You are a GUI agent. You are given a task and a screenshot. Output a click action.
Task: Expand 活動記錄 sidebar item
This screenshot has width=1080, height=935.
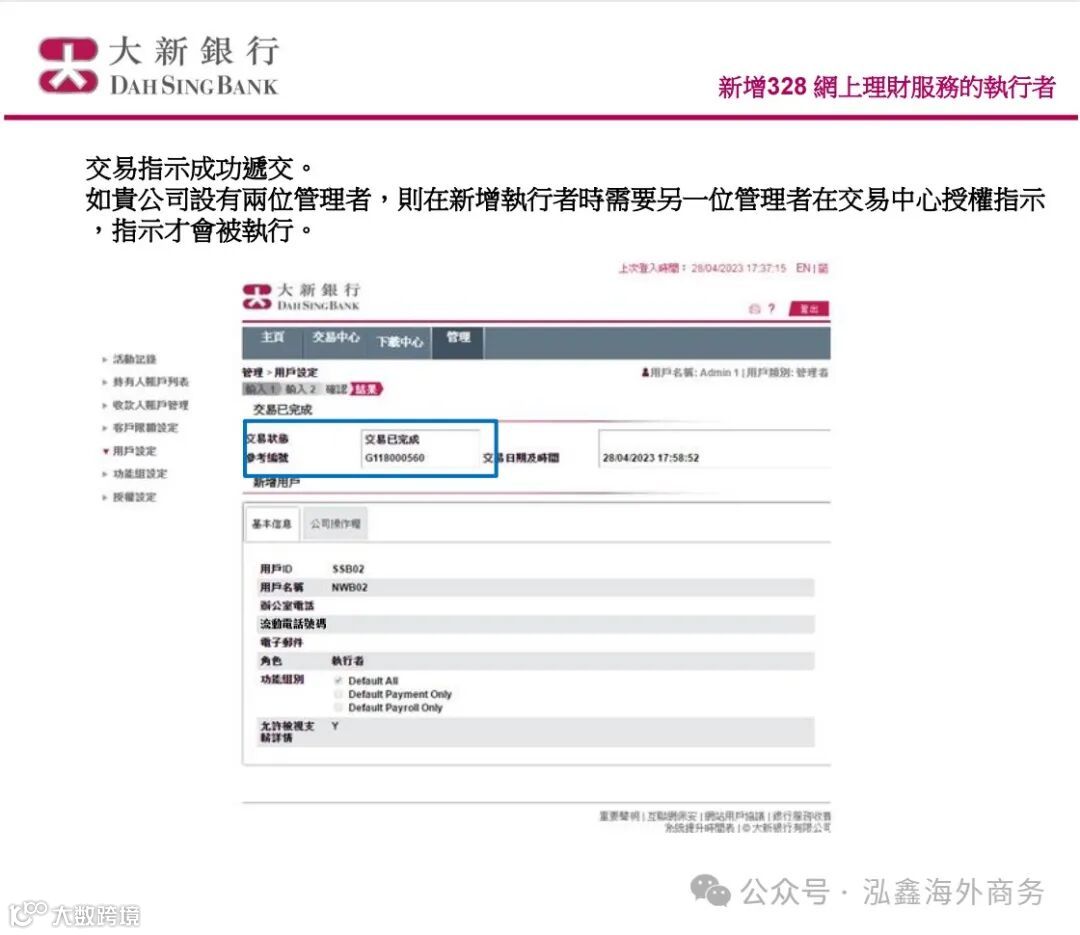click(134, 359)
